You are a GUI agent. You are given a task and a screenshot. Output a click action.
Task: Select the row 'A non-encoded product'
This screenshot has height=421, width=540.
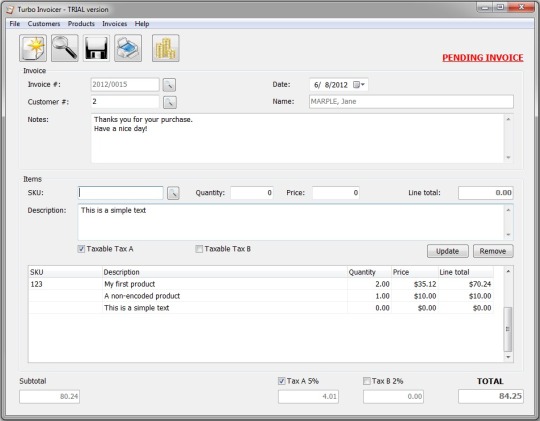coord(261,296)
